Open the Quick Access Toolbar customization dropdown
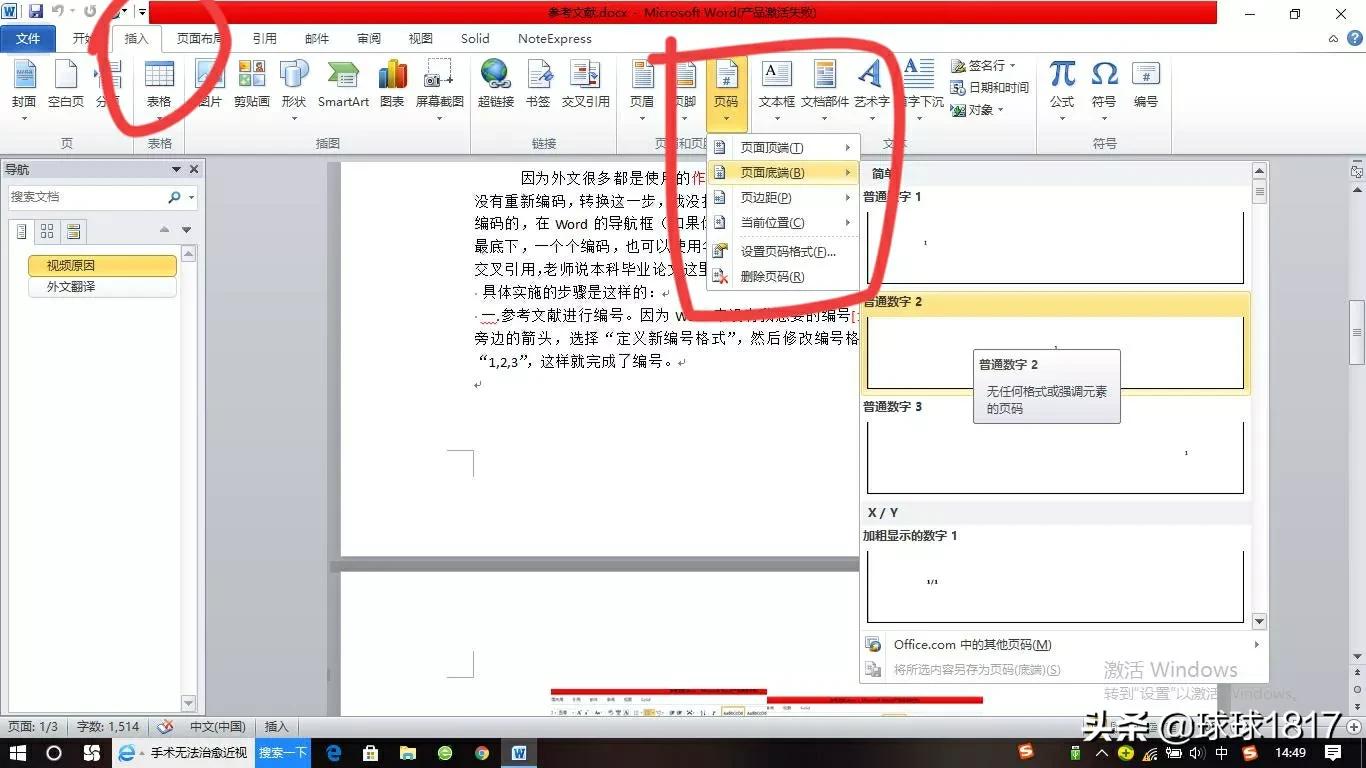The image size is (1366, 768). click(140, 11)
